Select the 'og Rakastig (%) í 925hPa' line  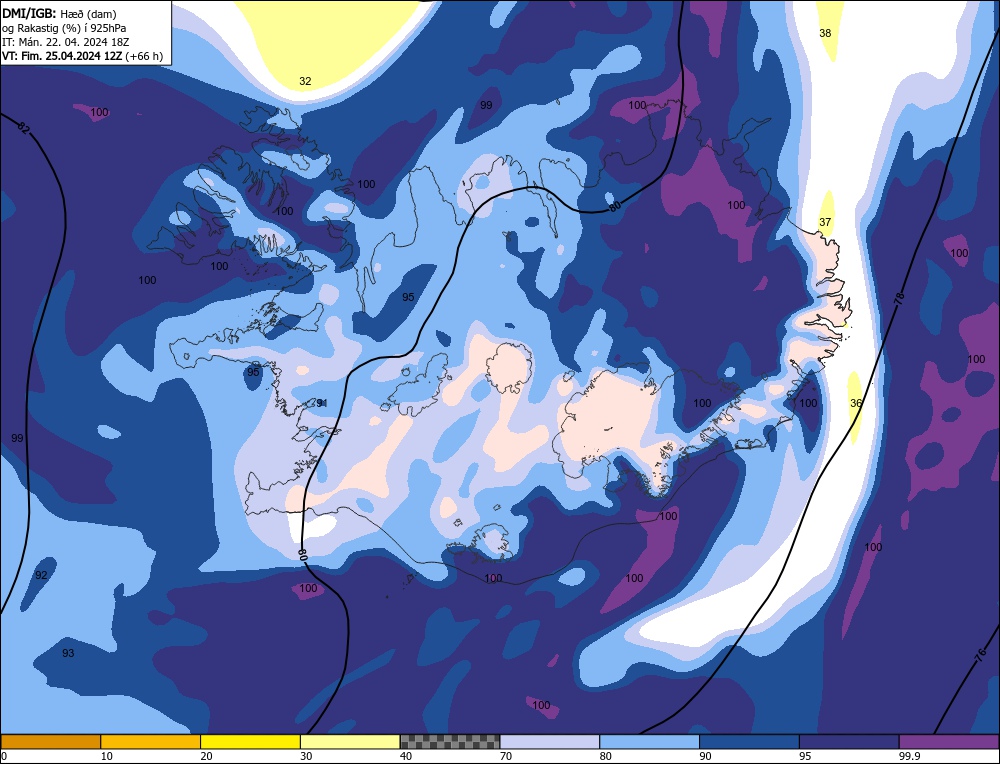click(64, 27)
